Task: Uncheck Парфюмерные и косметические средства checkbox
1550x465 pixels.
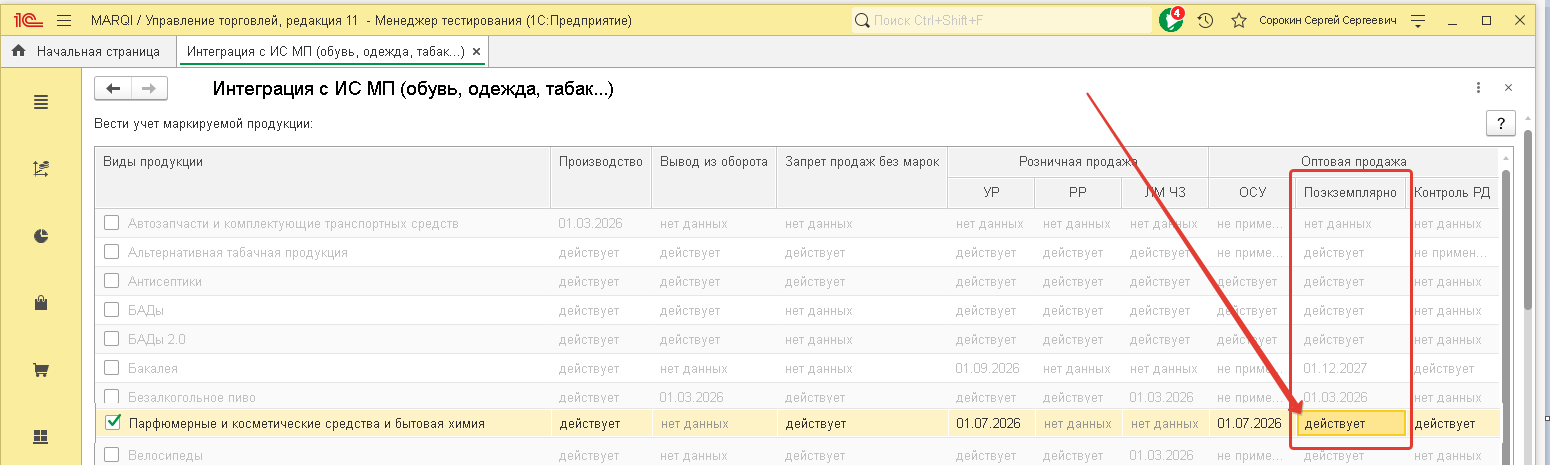Action: tap(113, 423)
